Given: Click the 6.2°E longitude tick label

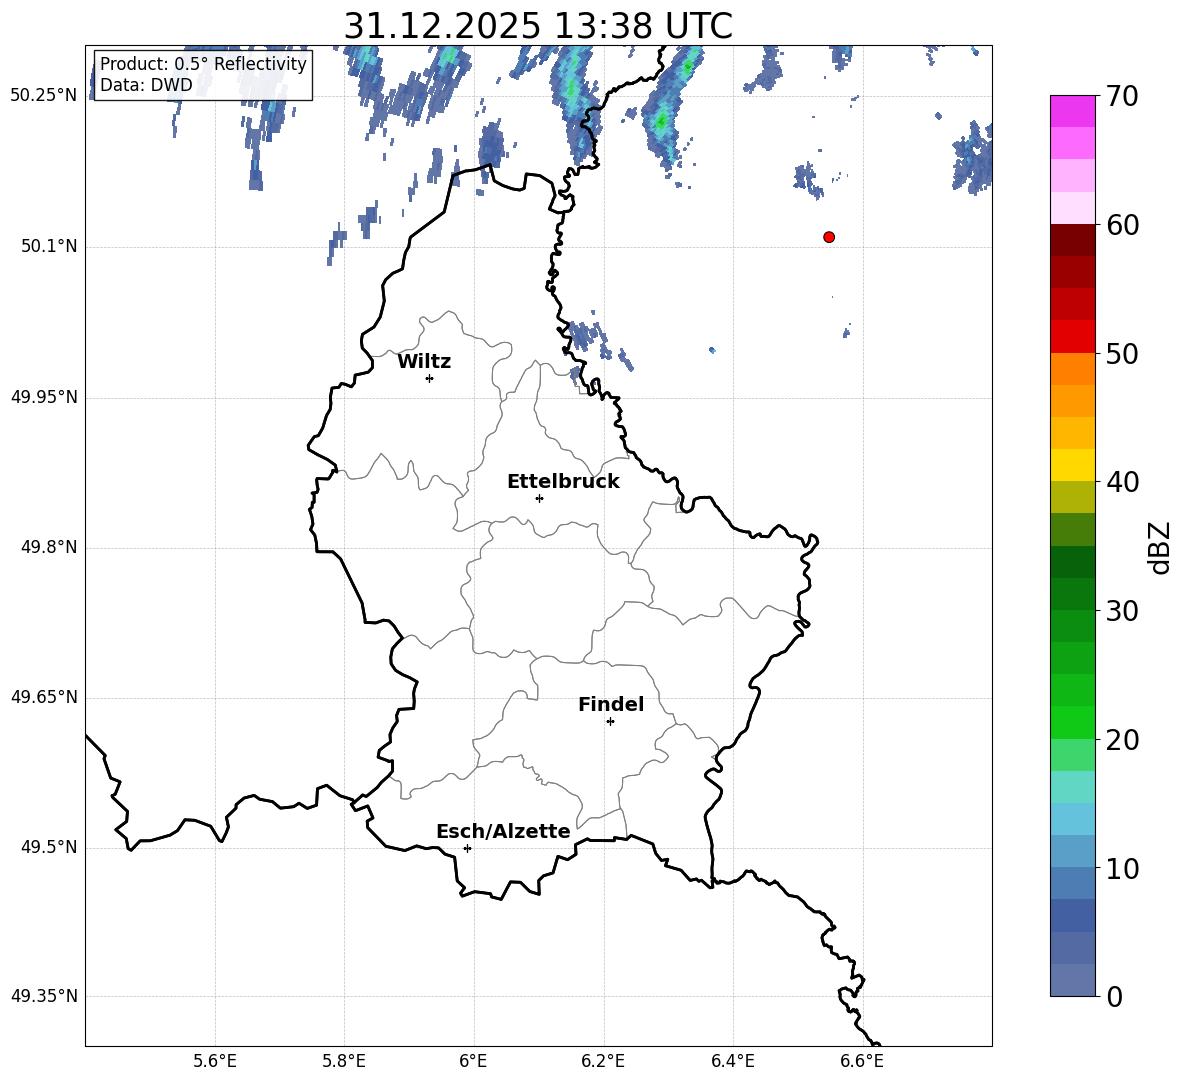Looking at the screenshot, I should point(603,1061).
